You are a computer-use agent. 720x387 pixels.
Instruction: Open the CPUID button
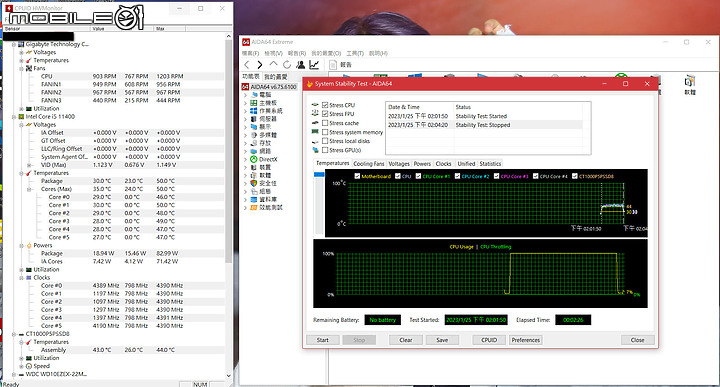coord(489,340)
